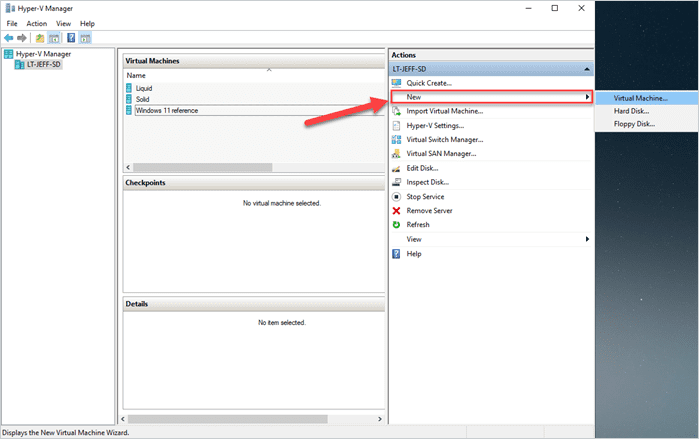
Task: Open the View menu in the menu bar
Action: pyautogui.click(x=63, y=24)
